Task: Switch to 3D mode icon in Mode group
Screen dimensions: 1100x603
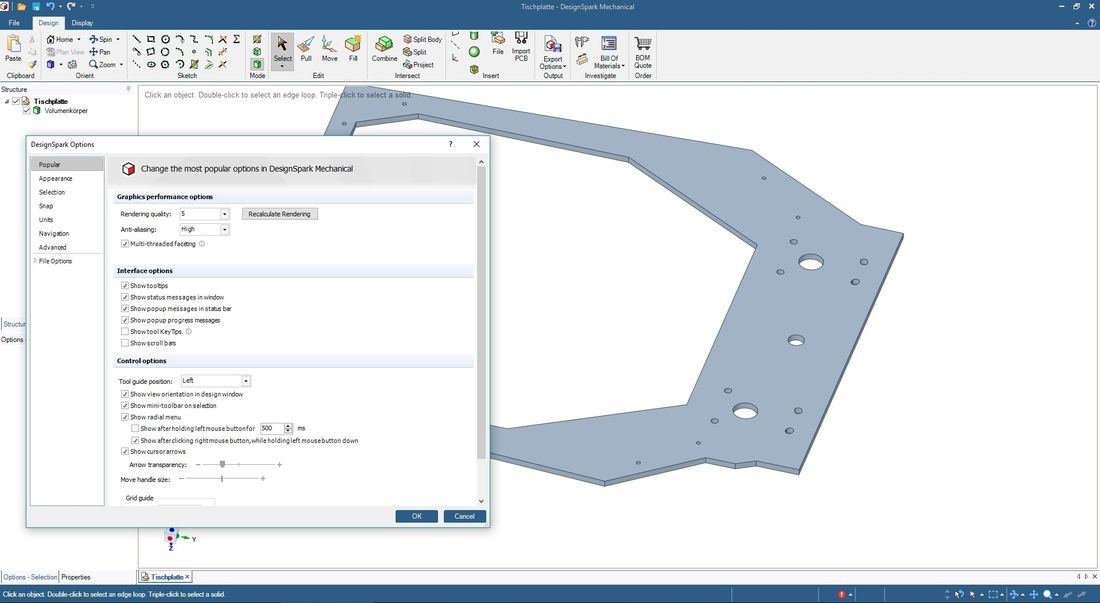Action: [x=257, y=65]
